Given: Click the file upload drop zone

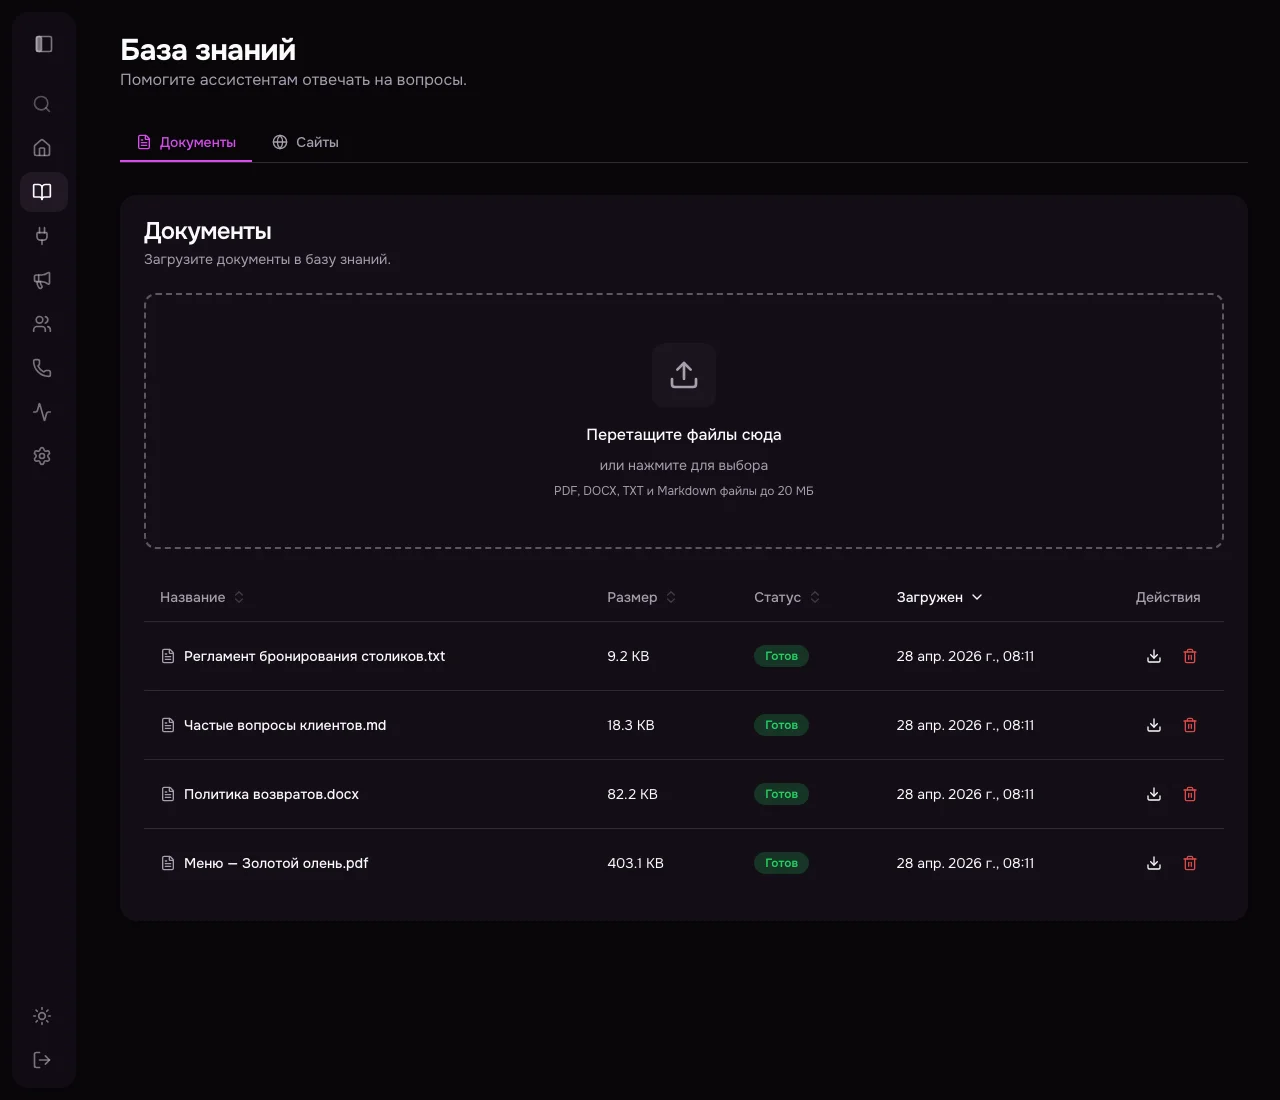Looking at the screenshot, I should click(683, 420).
